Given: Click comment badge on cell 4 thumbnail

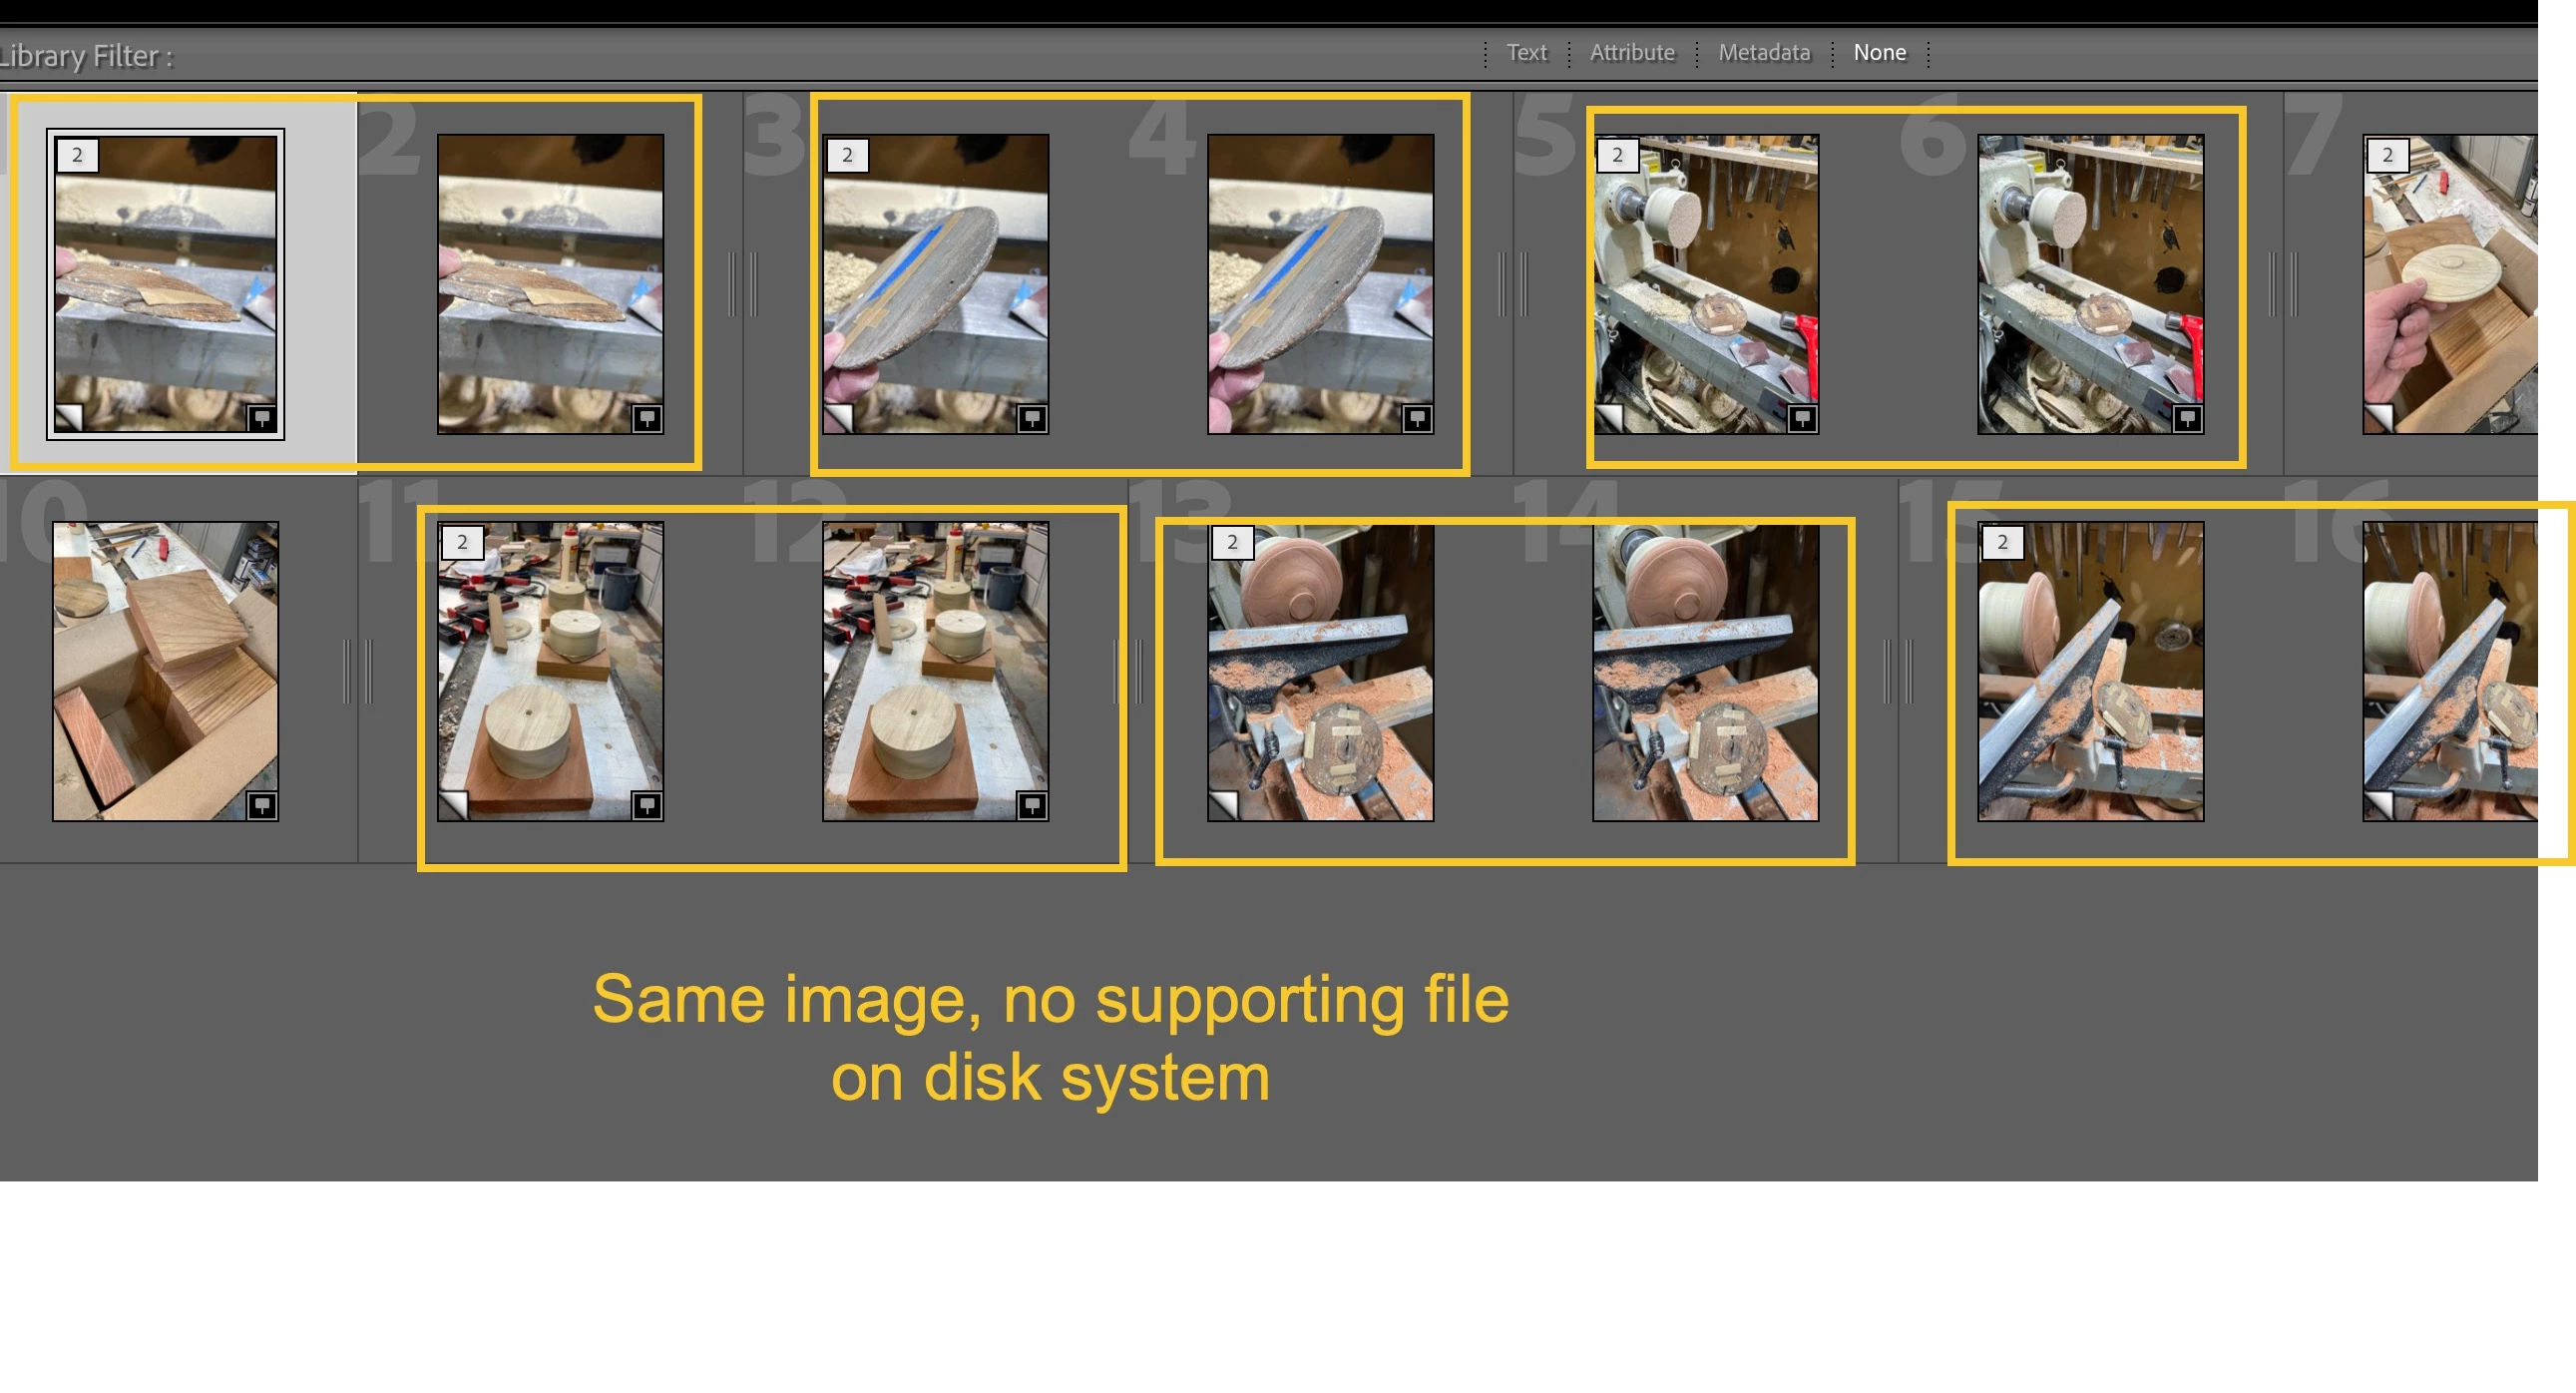Looking at the screenshot, I should [1417, 418].
